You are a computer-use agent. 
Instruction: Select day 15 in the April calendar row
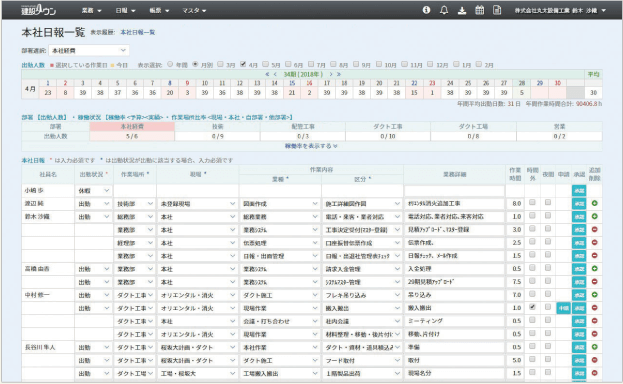coord(292,83)
